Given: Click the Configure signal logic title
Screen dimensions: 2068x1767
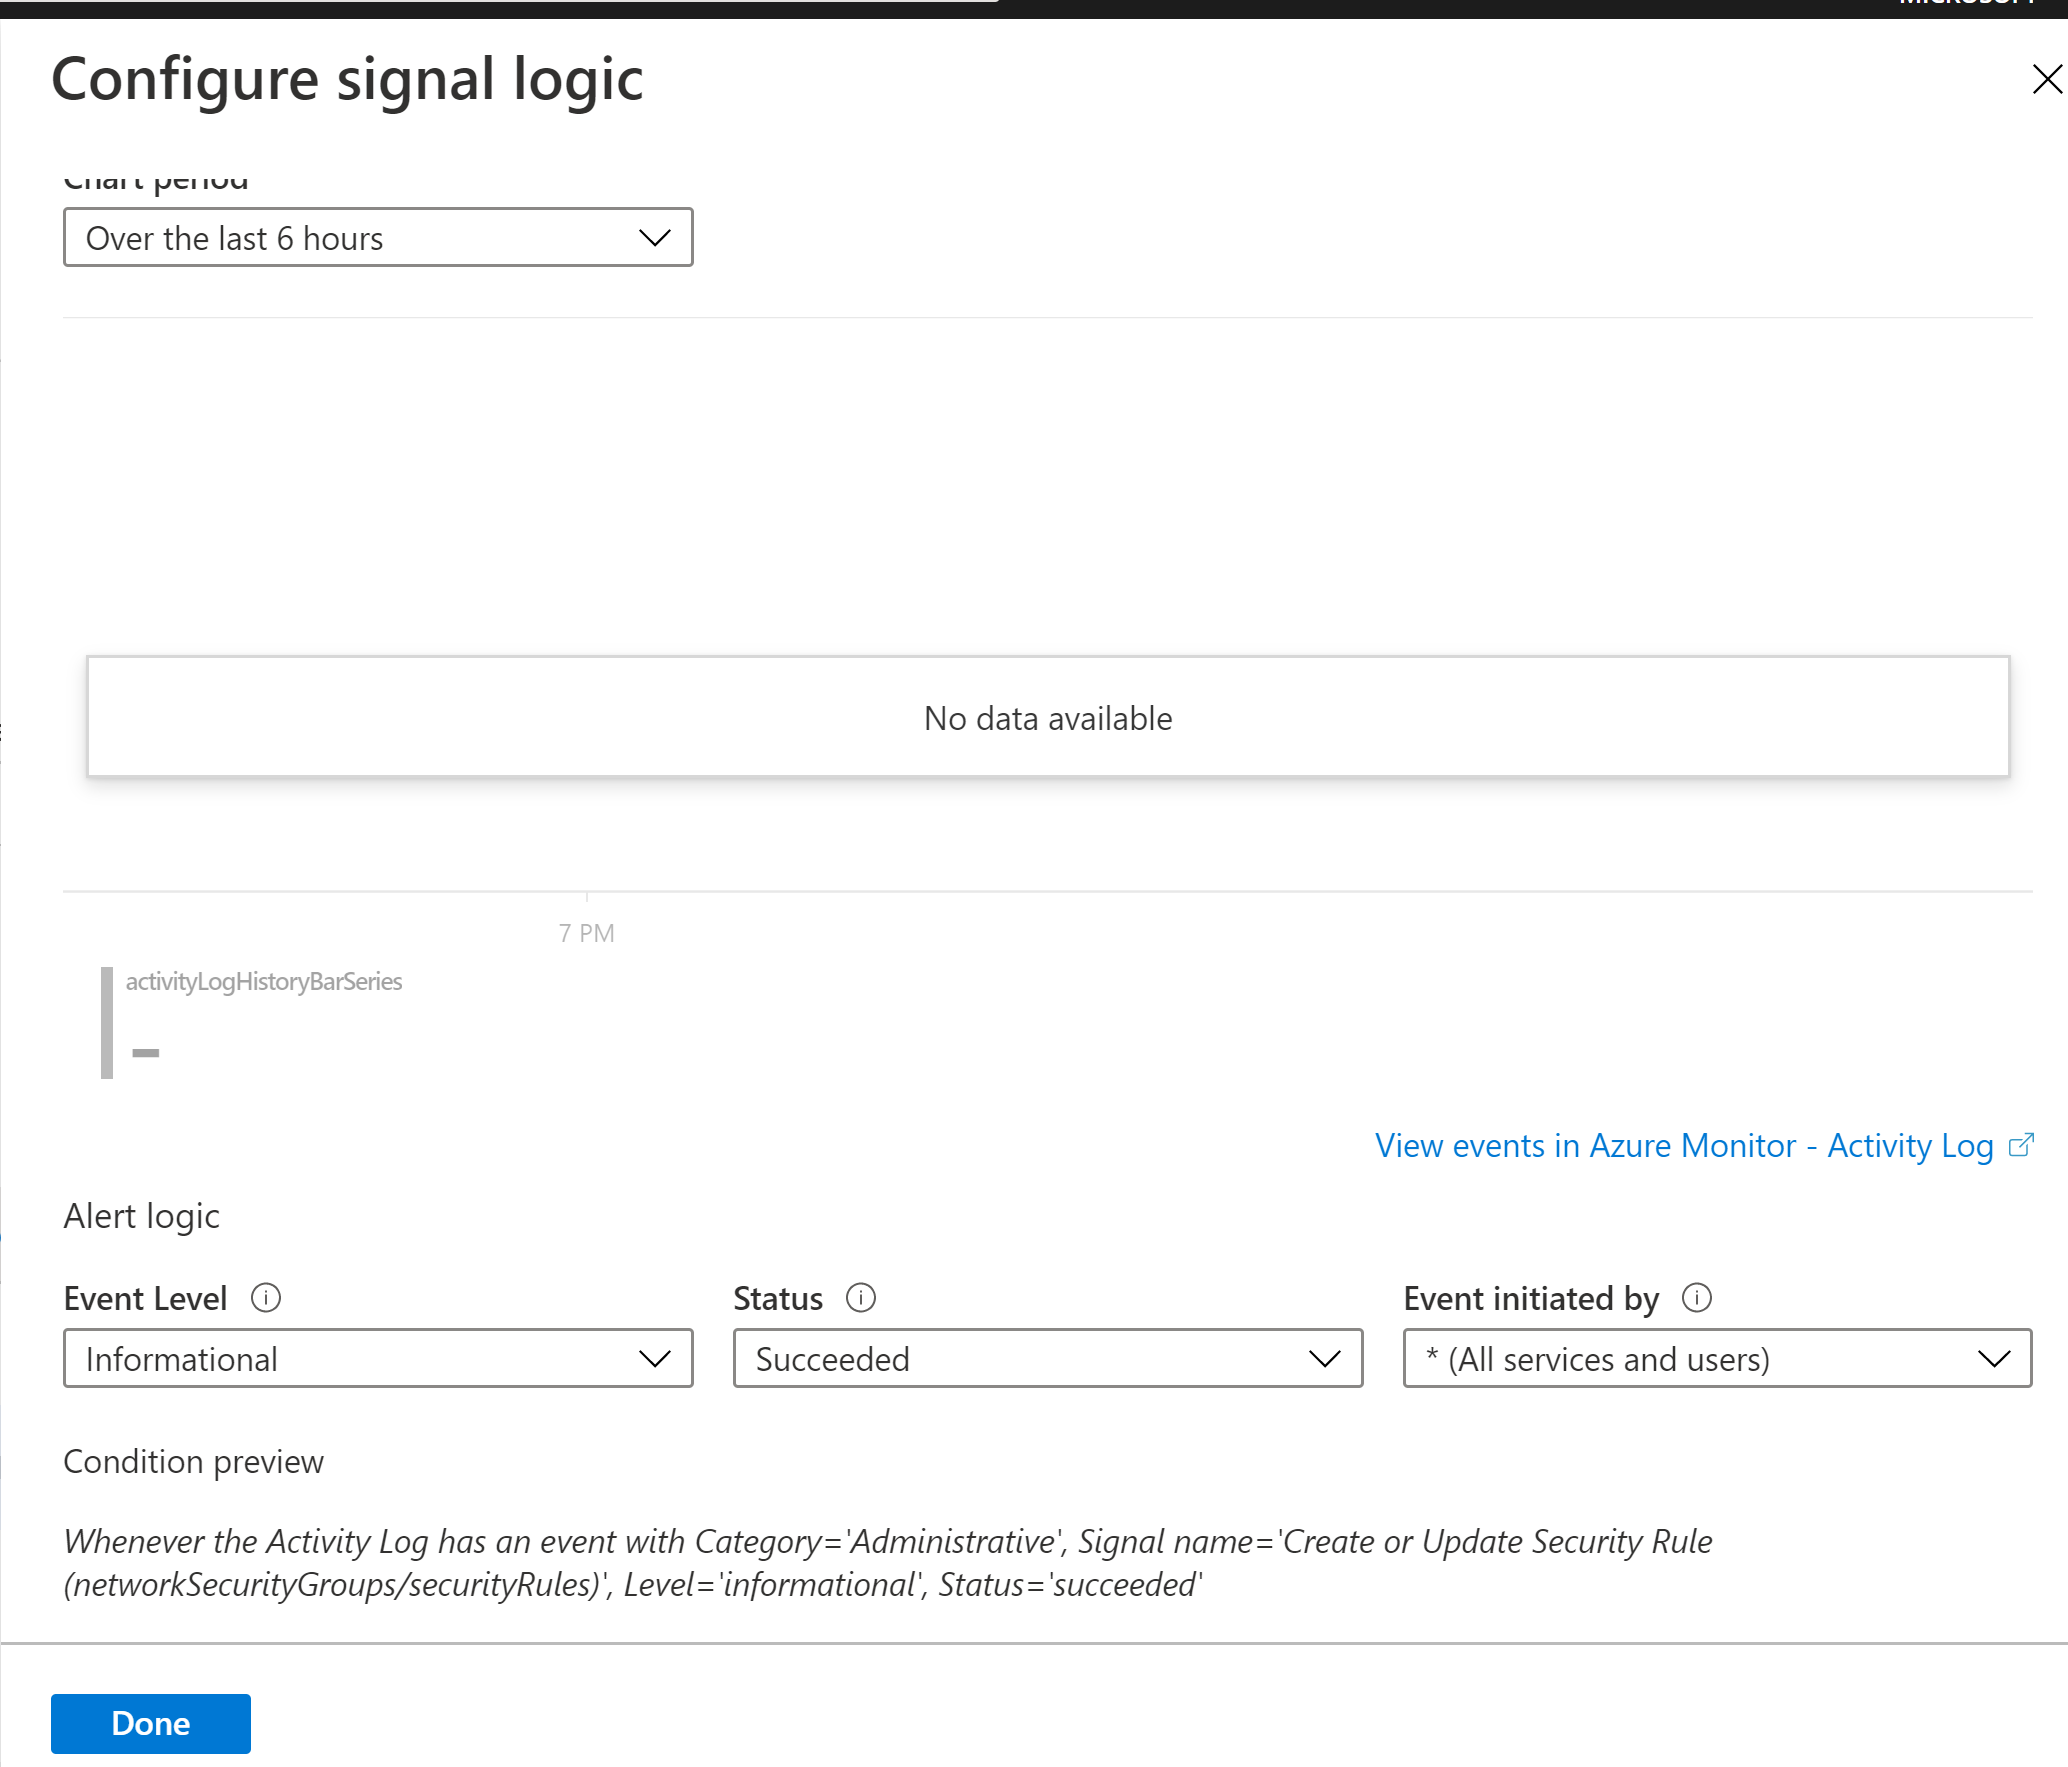Looking at the screenshot, I should coord(347,79).
